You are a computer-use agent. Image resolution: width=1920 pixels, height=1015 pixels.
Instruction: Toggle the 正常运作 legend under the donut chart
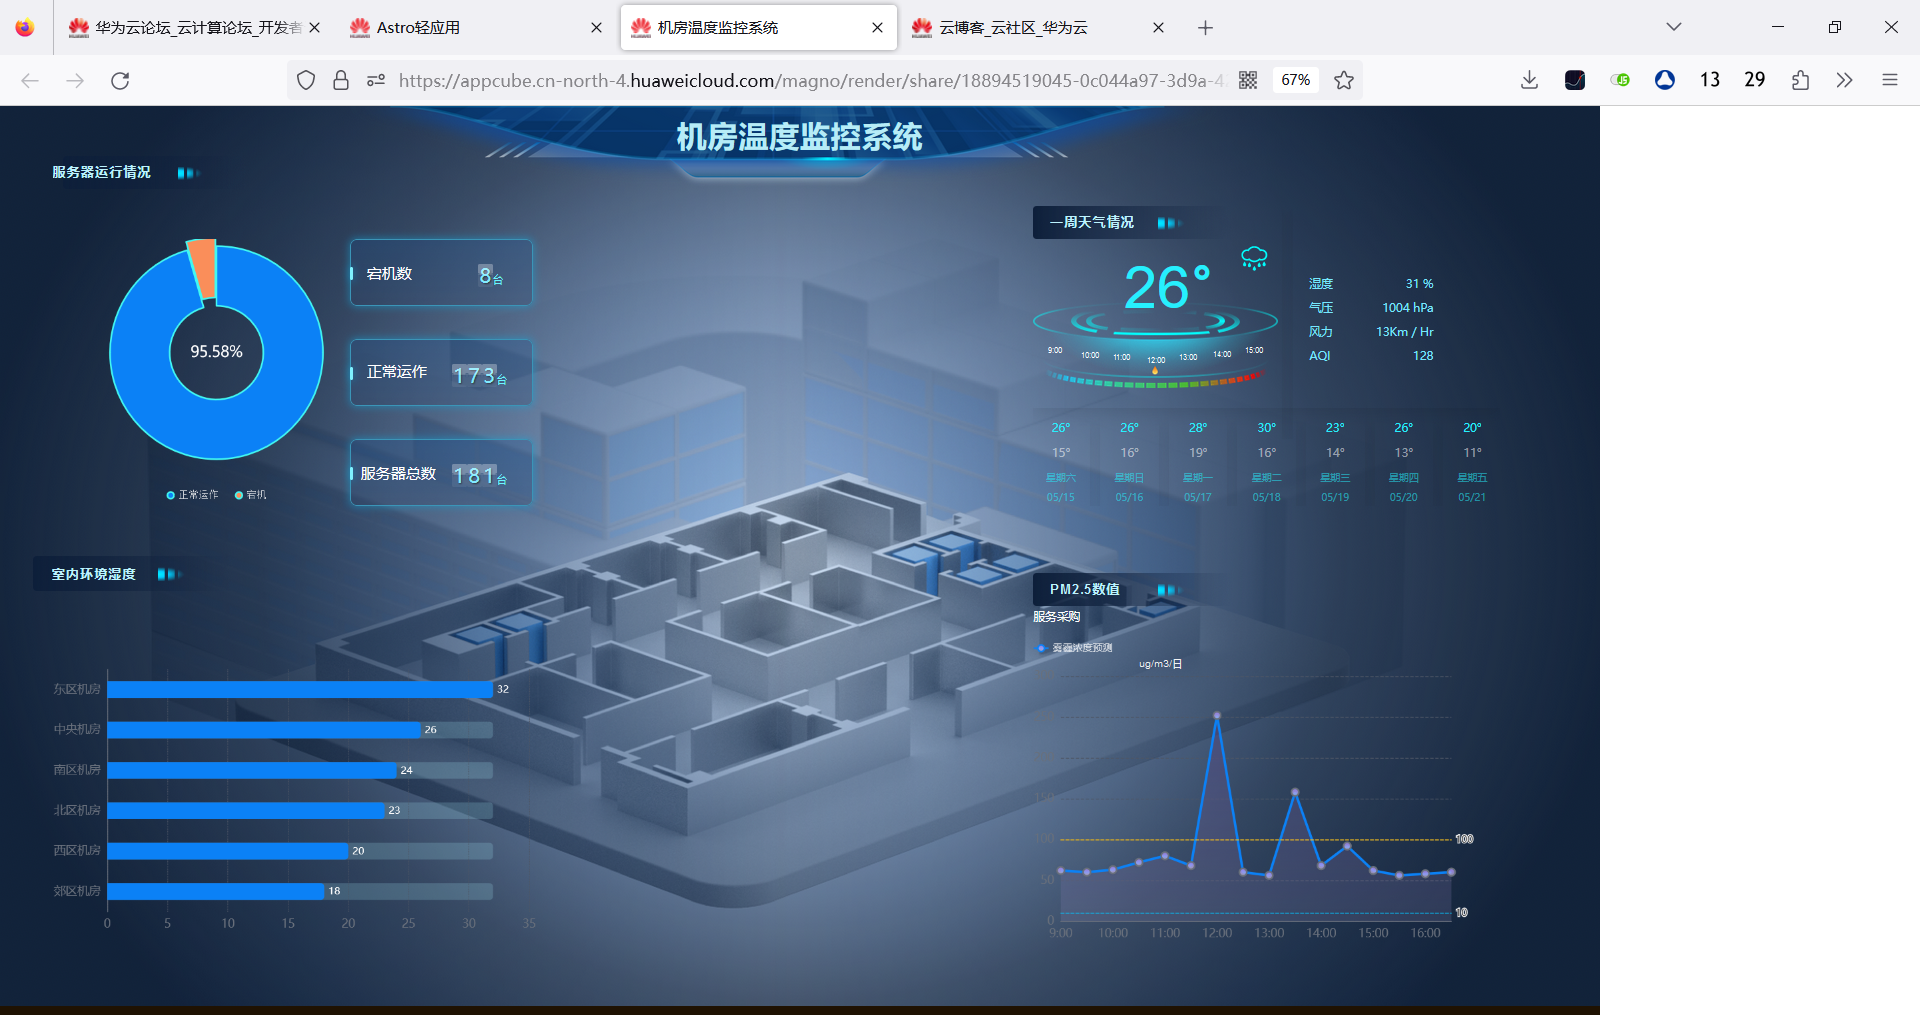pos(191,494)
